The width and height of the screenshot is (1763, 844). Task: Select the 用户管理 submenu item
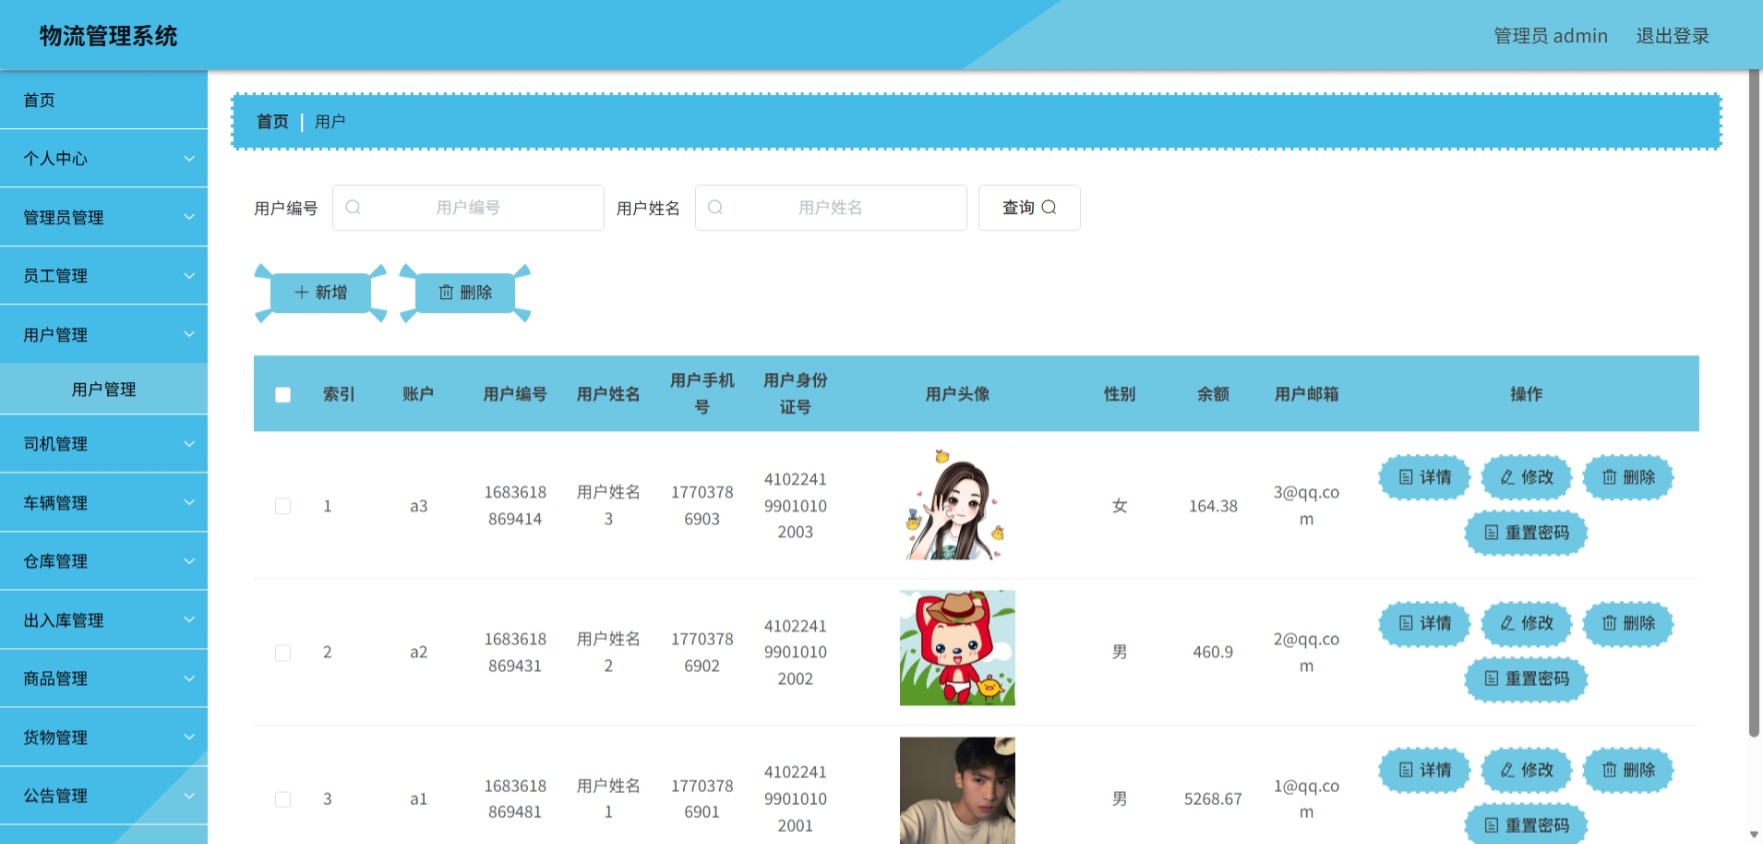104,389
